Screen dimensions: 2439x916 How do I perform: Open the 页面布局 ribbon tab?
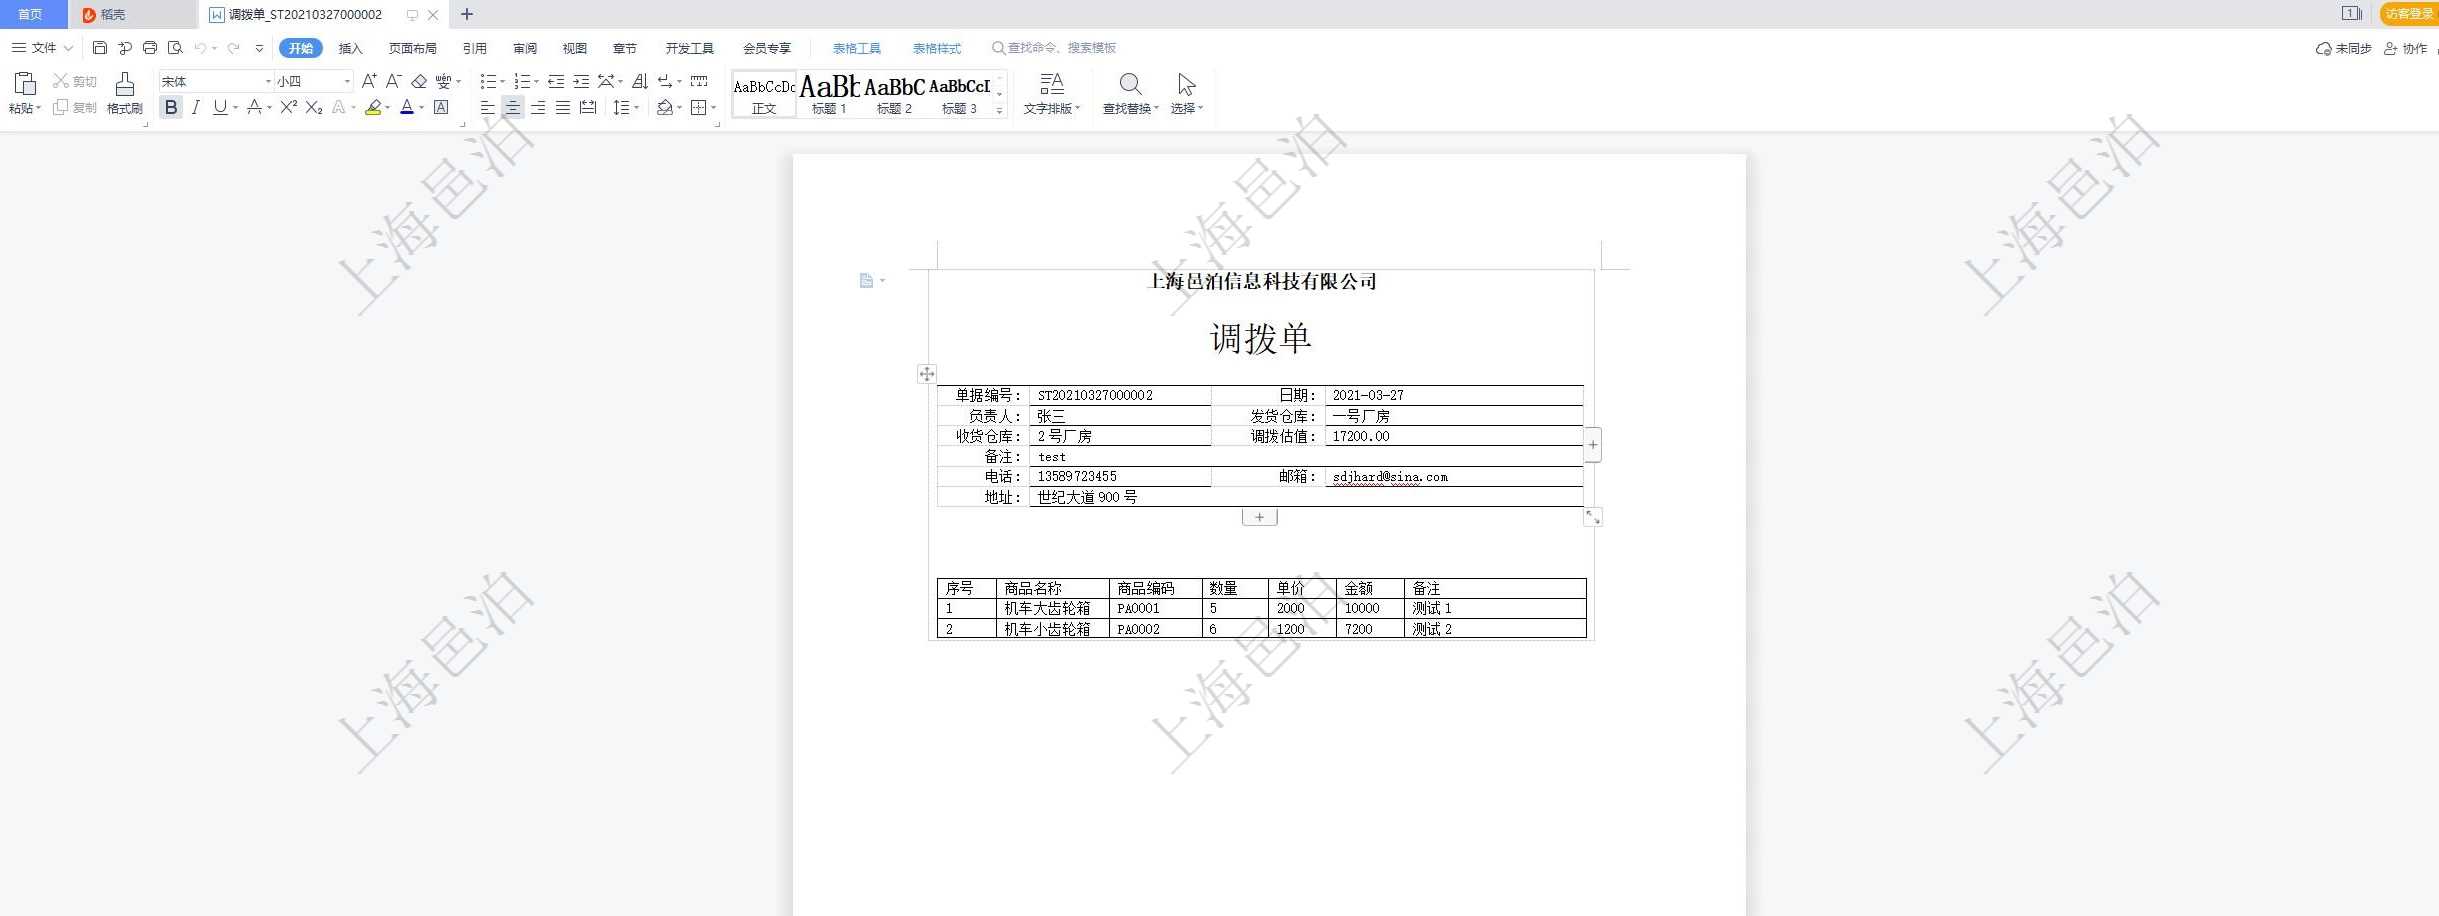(x=412, y=48)
